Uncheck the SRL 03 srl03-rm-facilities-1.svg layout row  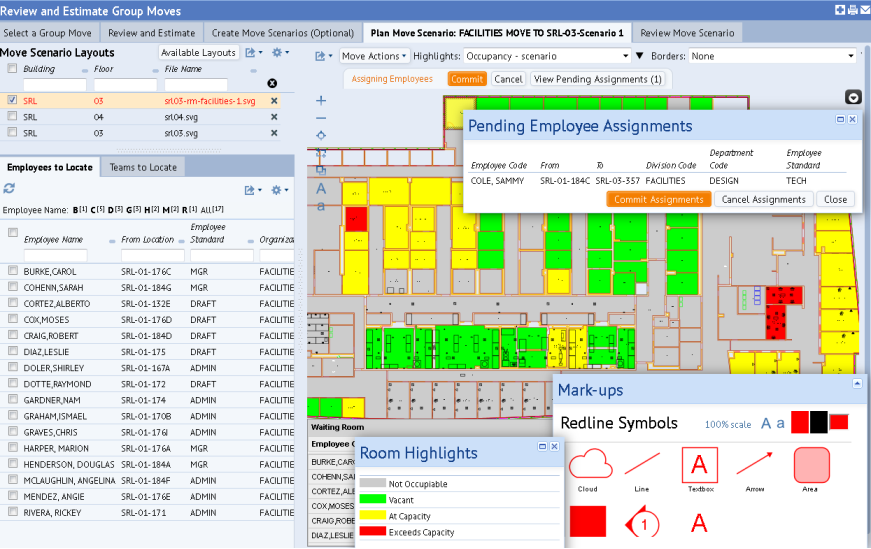12,101
